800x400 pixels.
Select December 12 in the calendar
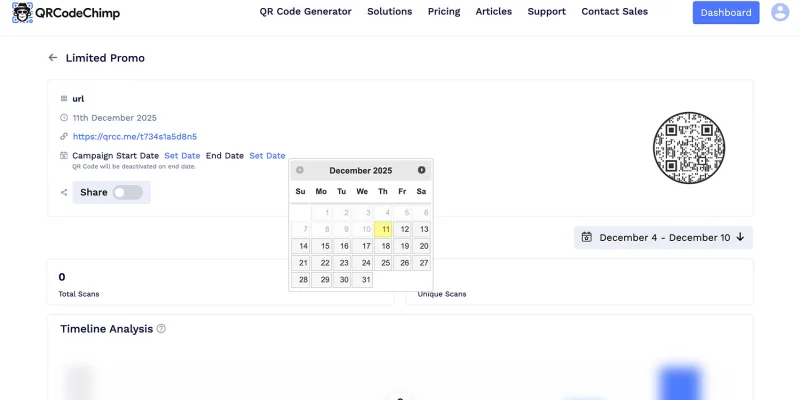coord(403,229)
